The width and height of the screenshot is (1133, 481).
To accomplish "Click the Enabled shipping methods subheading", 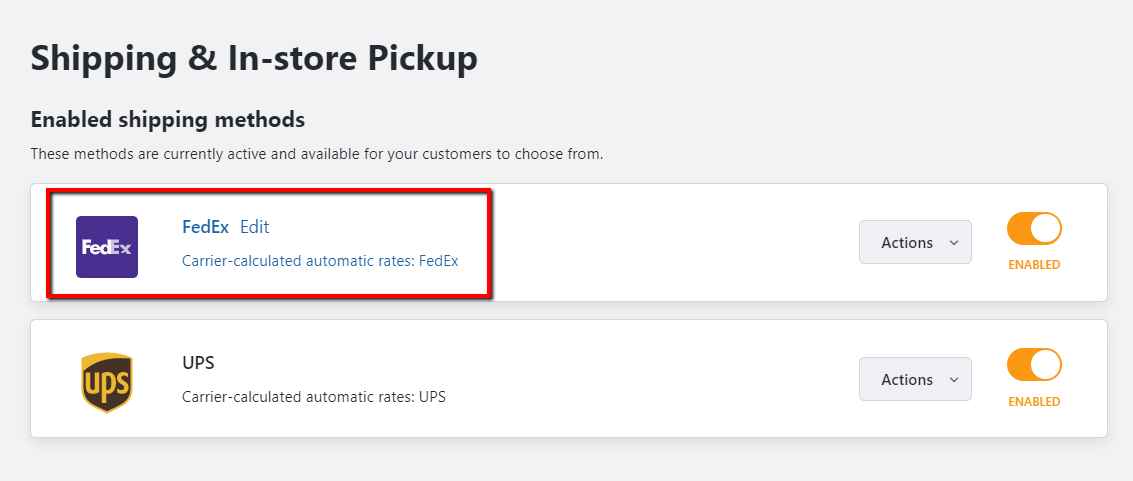I will click(167, 120).
